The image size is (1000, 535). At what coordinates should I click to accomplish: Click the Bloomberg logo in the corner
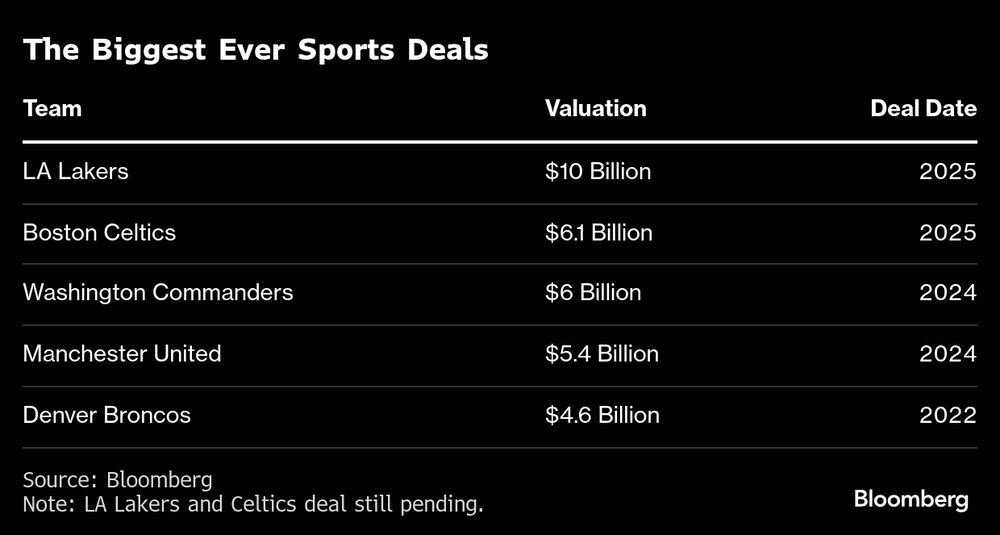pyautogui.click(x=910, y=500)
